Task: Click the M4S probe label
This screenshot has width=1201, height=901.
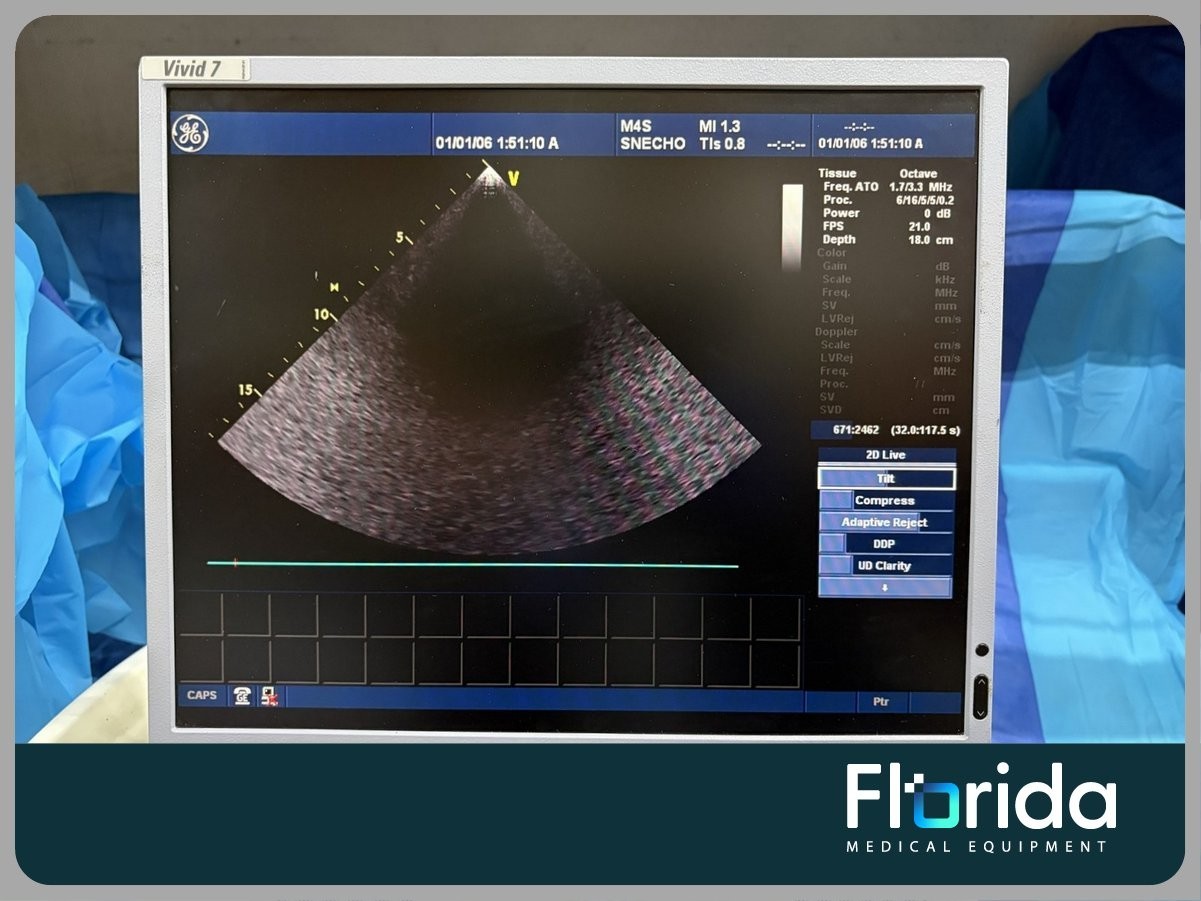Action: (x=635, y=127)
